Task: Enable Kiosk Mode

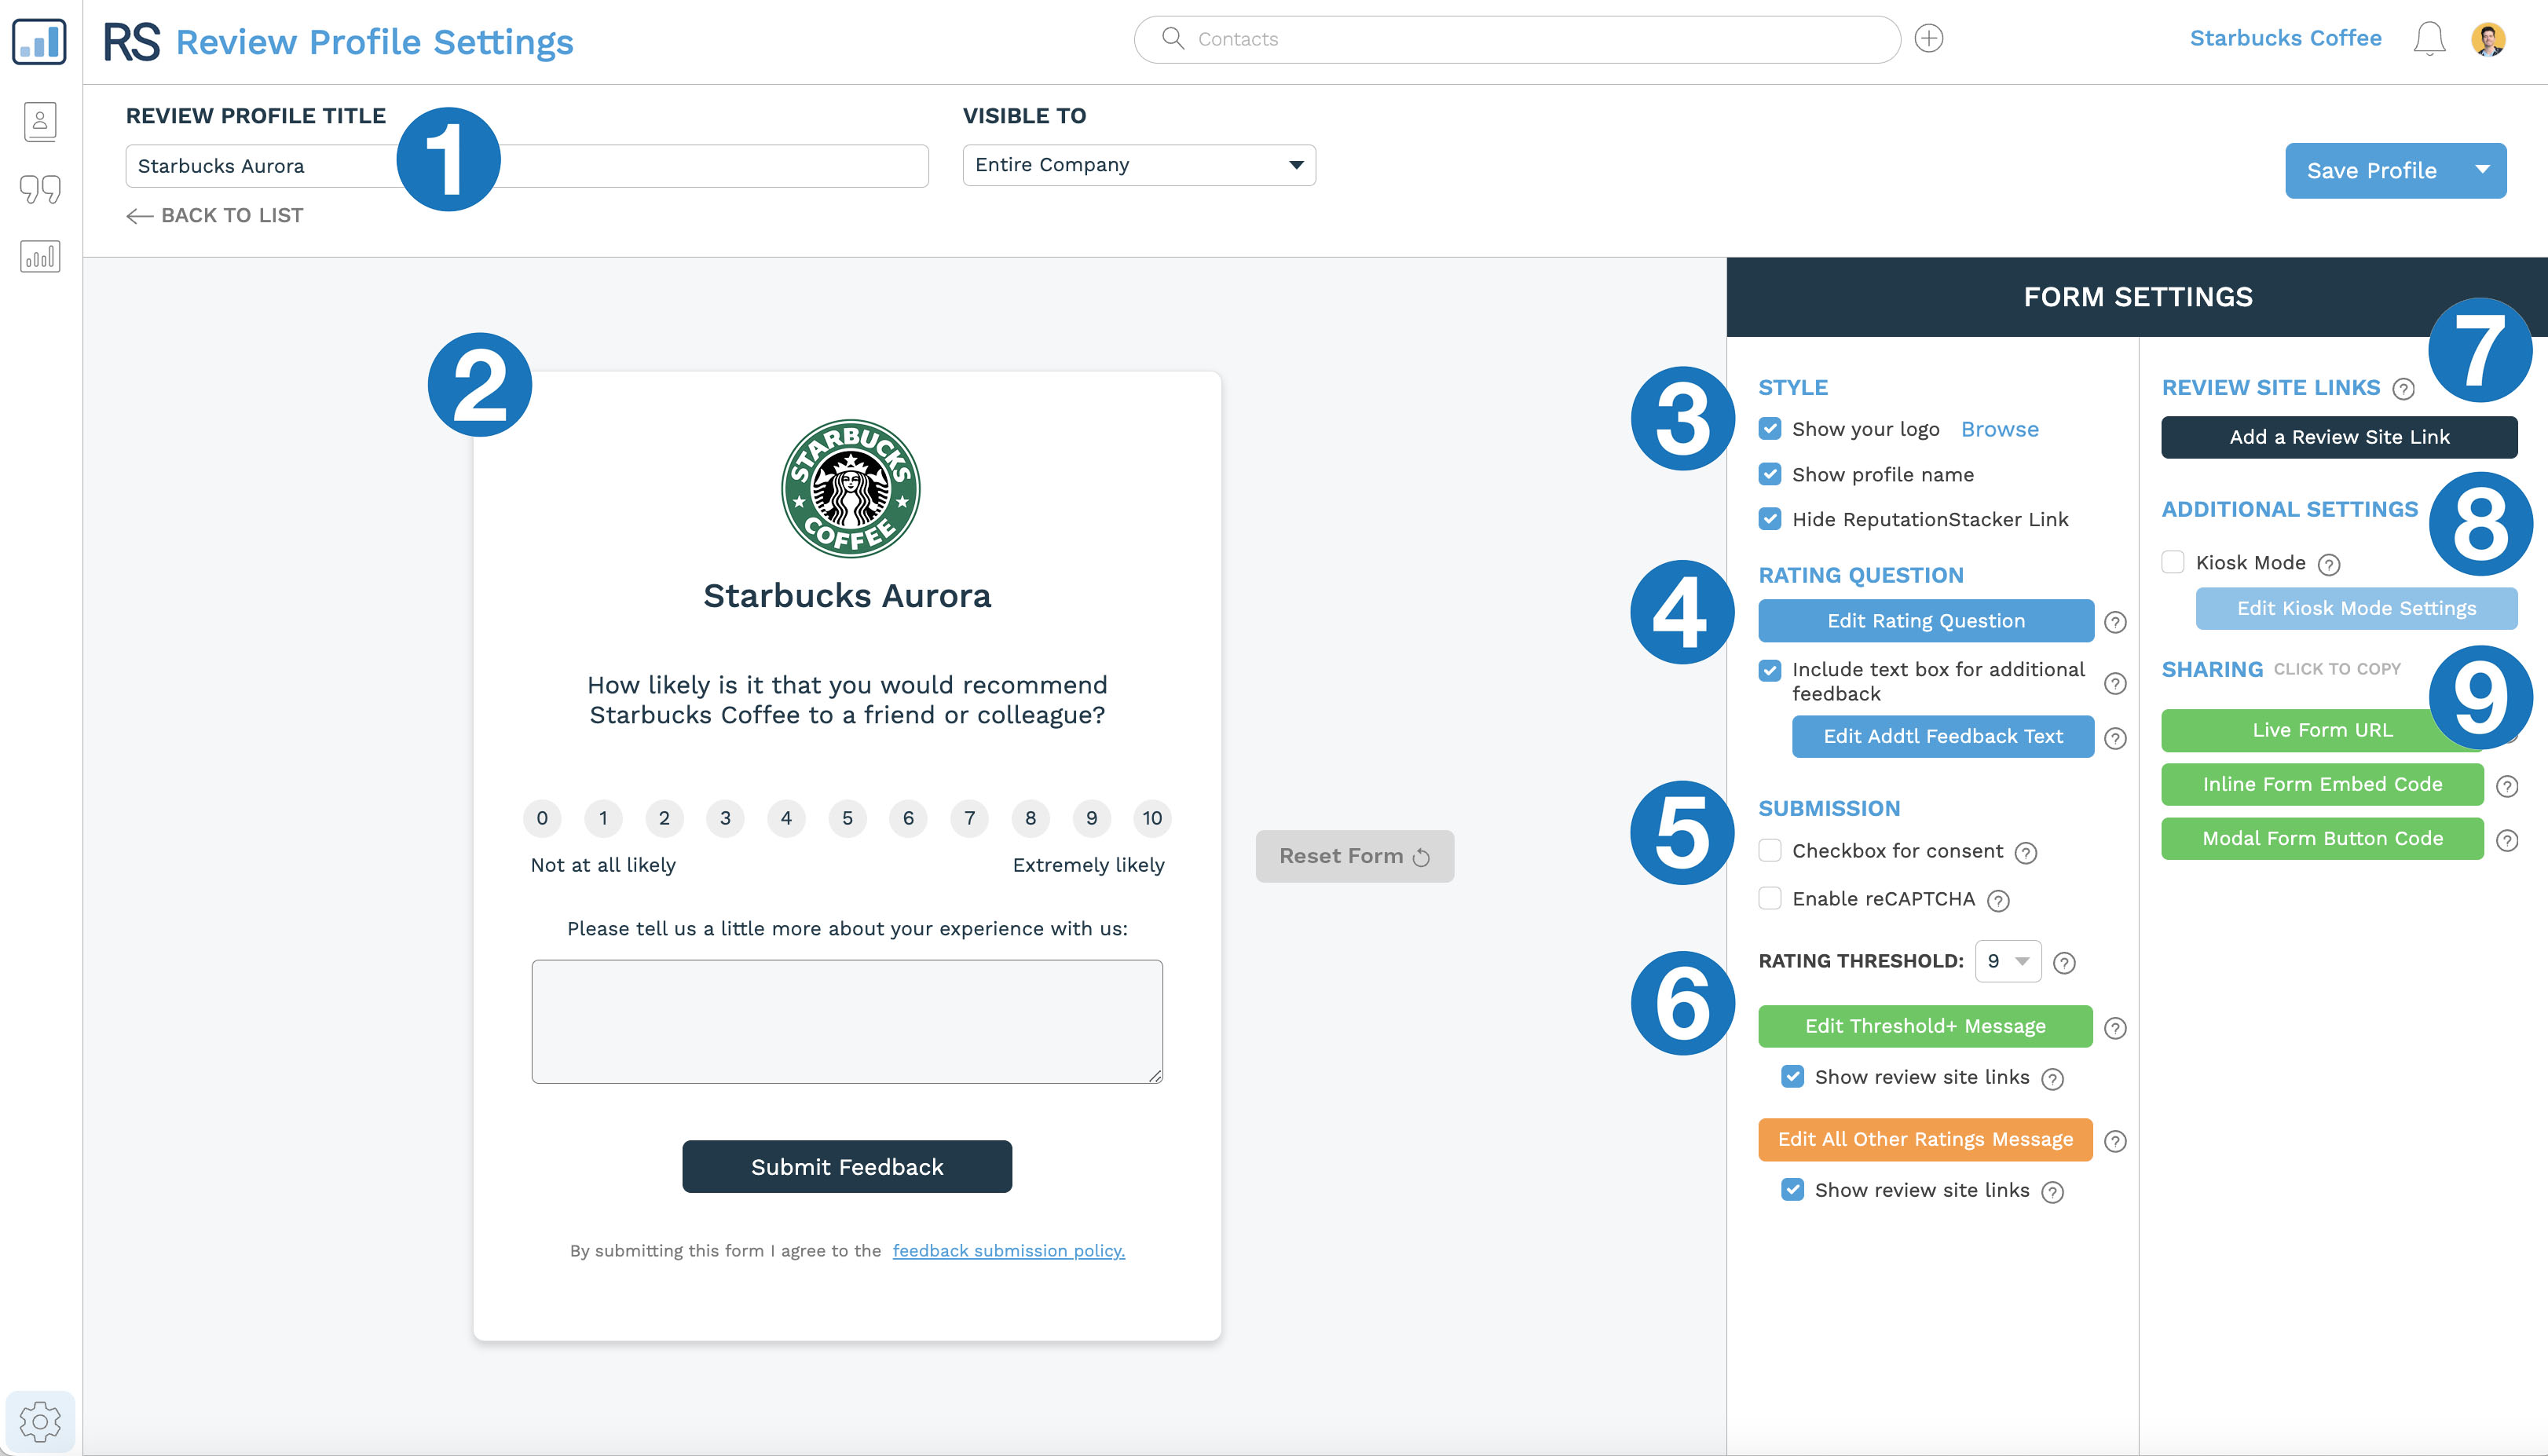Action: [2172, 562]
